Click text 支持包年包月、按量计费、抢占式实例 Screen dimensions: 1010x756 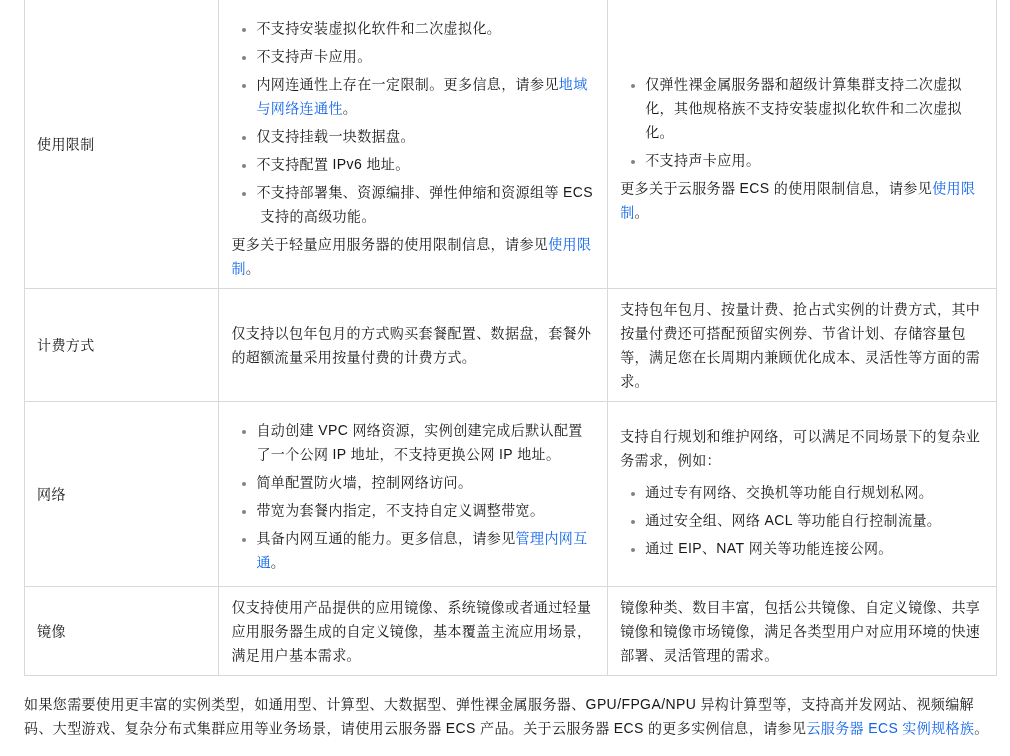[x=800, y=345]
